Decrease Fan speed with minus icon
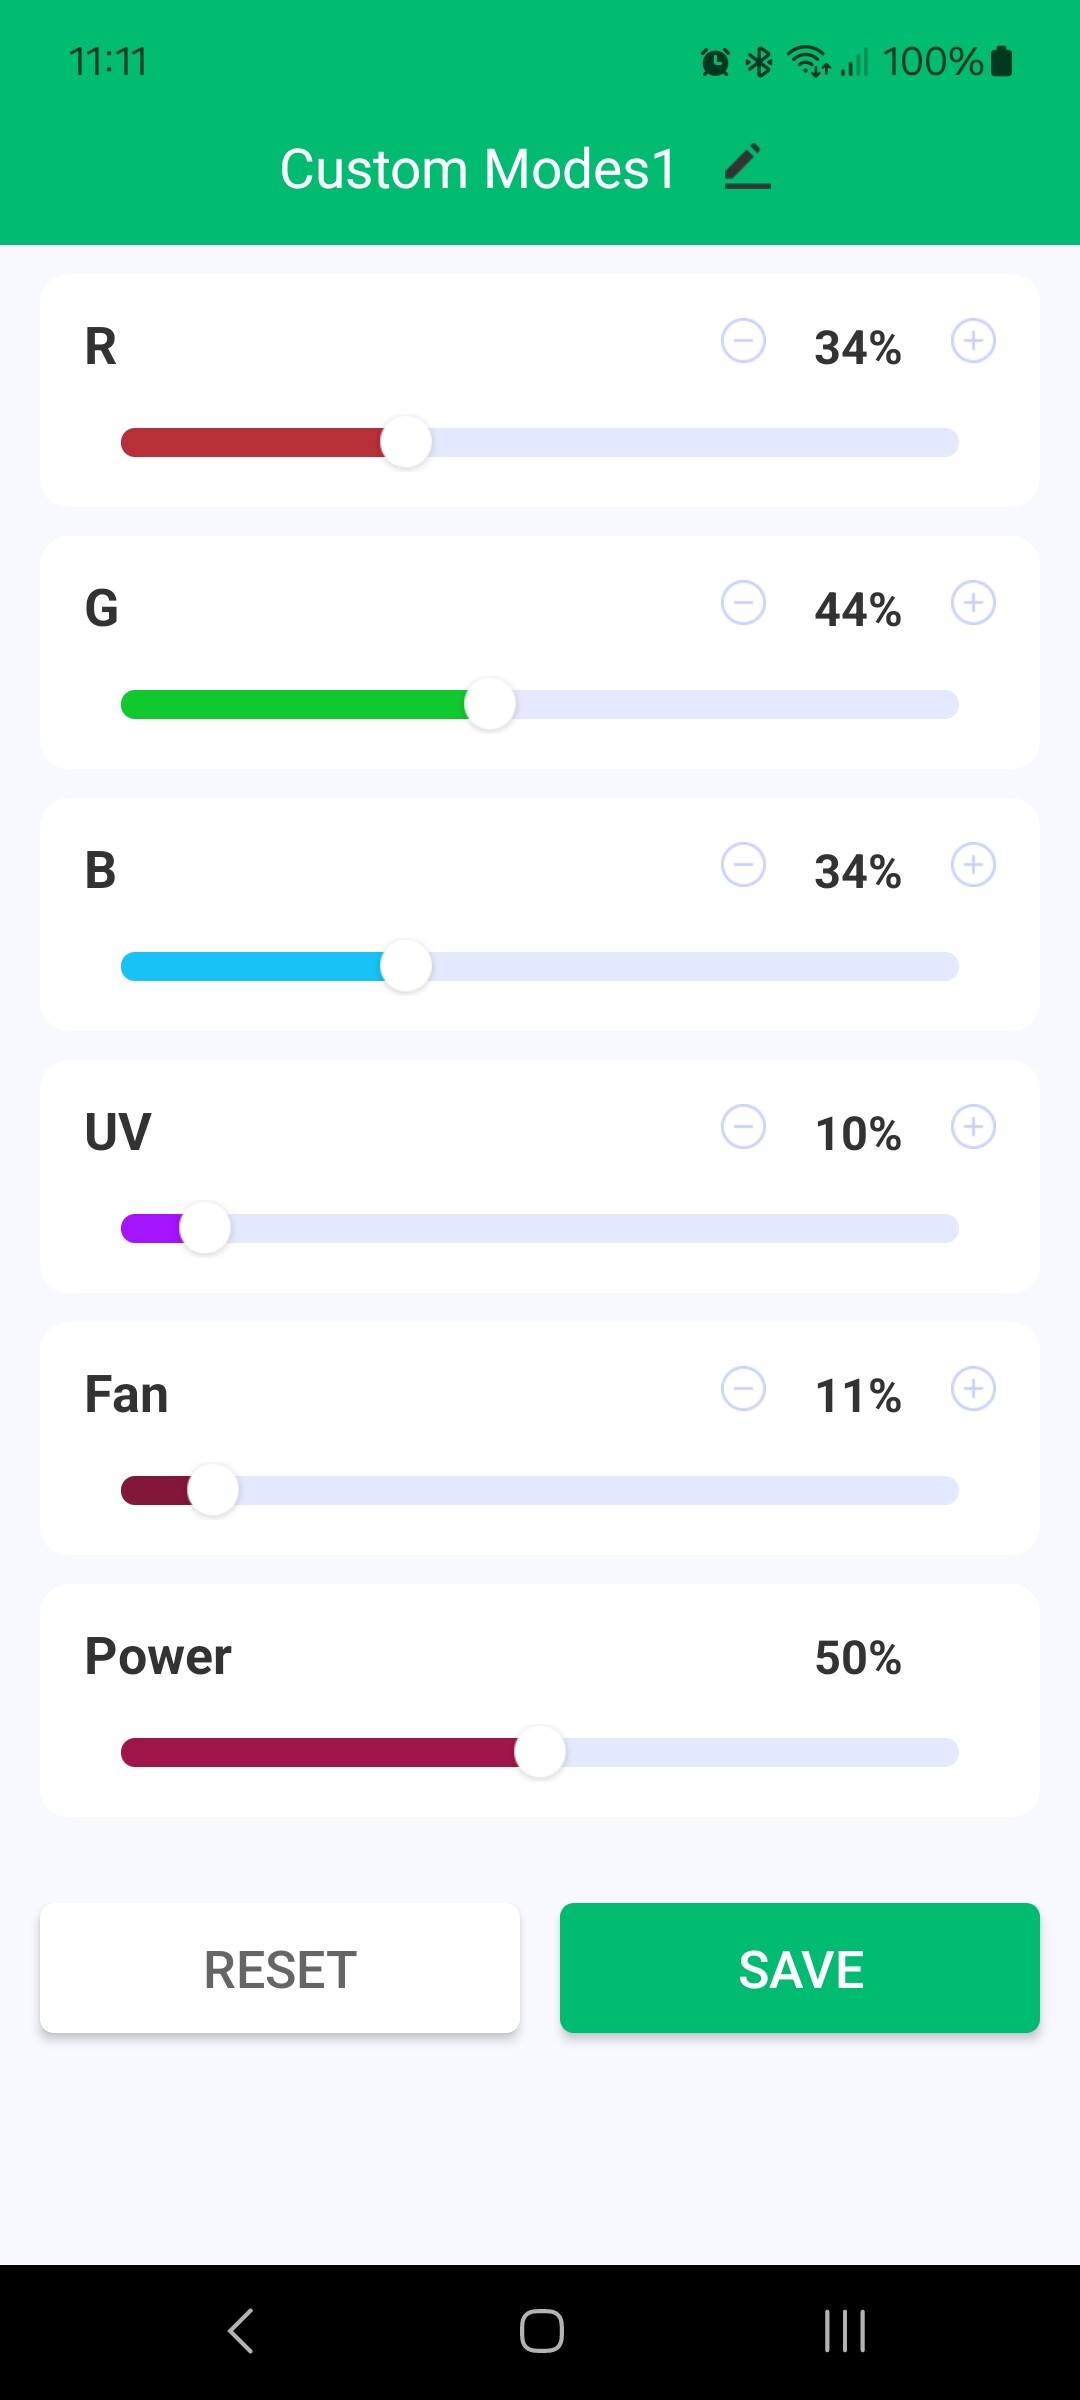Image resolution: width=1080 pixels, height=2400 pixels. point(743,1389)
